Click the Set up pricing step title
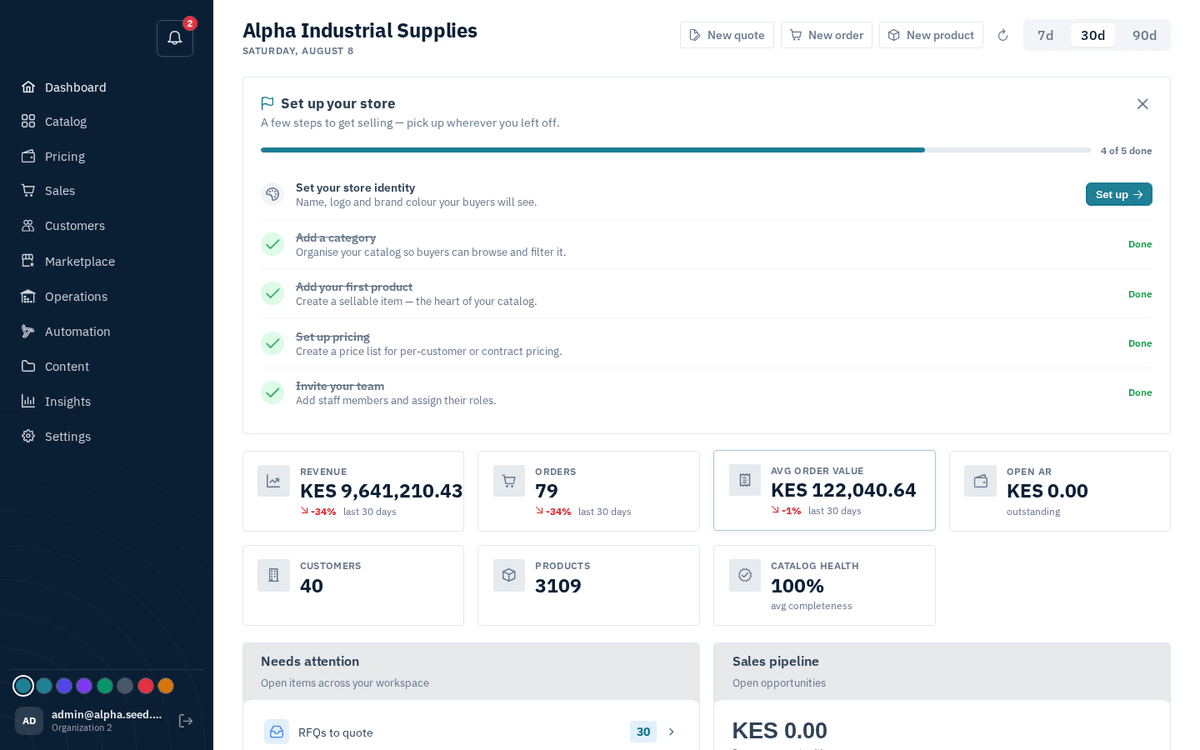This screenshot has width=1200, height=750. 333,336
